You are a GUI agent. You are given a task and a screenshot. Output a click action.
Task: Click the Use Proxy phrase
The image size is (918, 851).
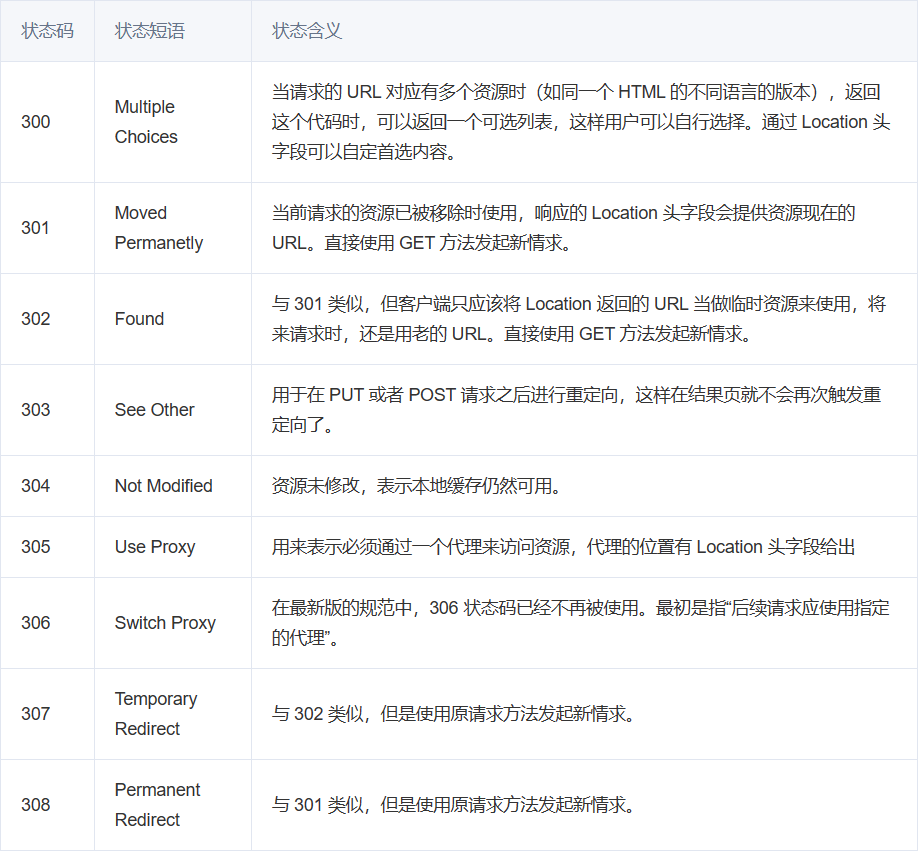click(x=154, y=547)
